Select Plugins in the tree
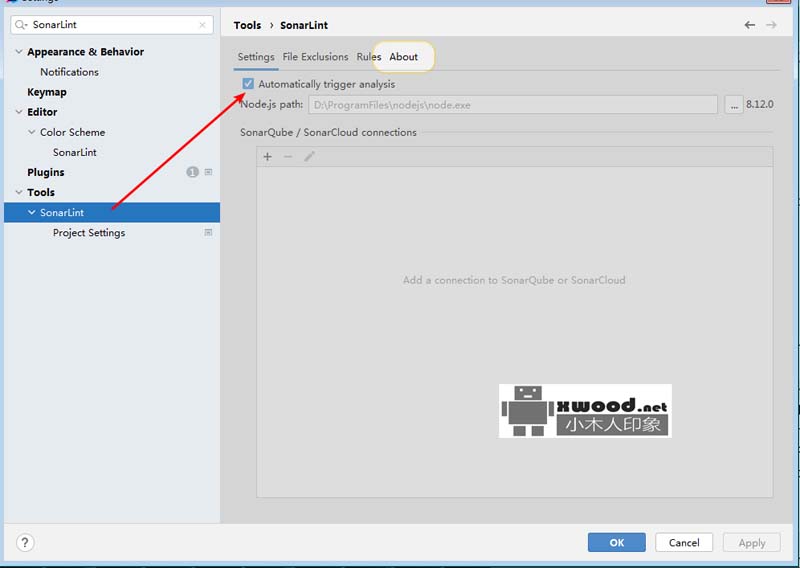 46,172
